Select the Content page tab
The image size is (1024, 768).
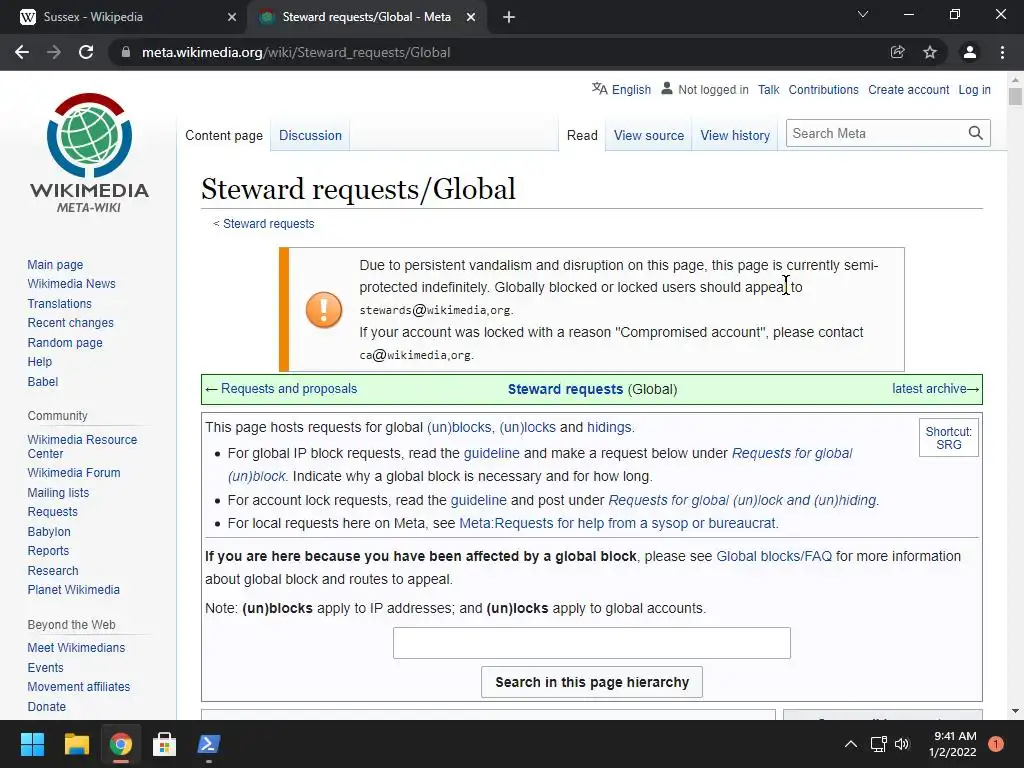[x=224, y=135]
